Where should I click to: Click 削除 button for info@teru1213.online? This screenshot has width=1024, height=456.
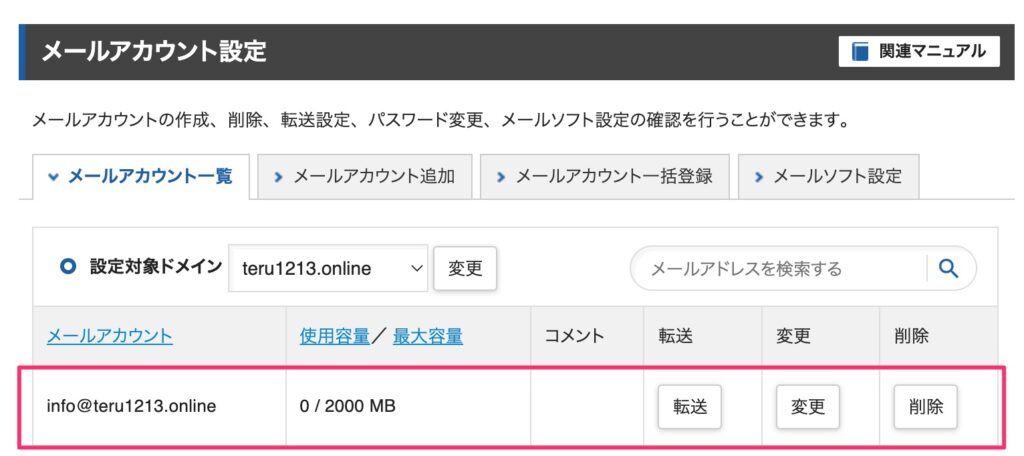925,406
